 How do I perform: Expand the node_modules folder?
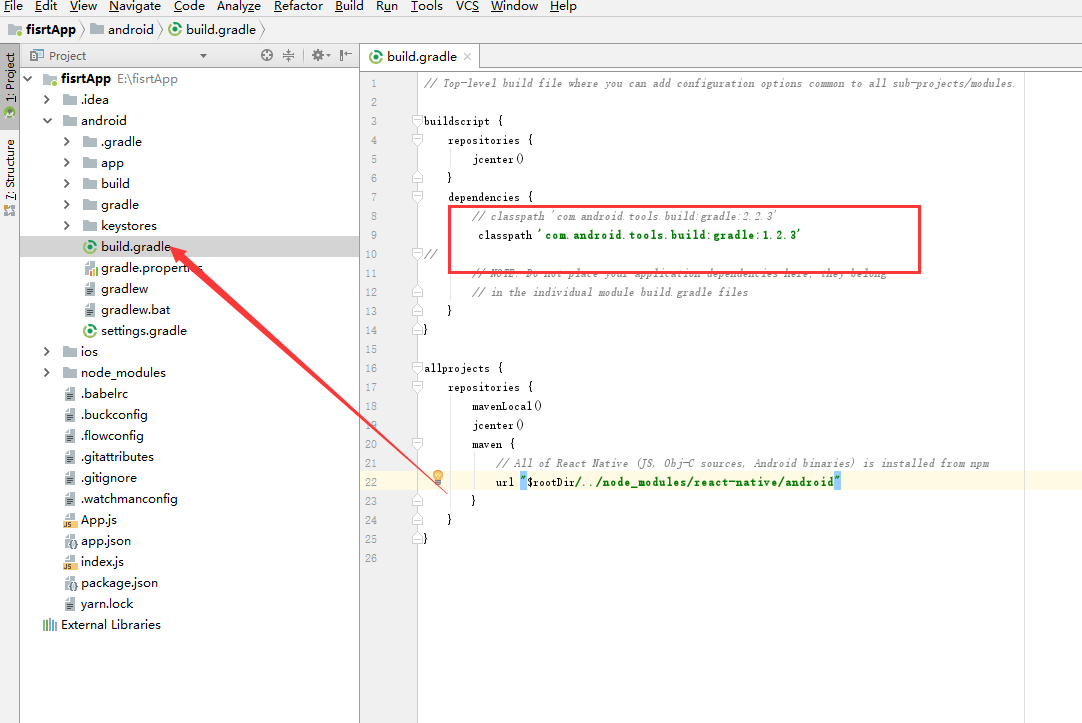pyautogui.click(x=47, y=373)
